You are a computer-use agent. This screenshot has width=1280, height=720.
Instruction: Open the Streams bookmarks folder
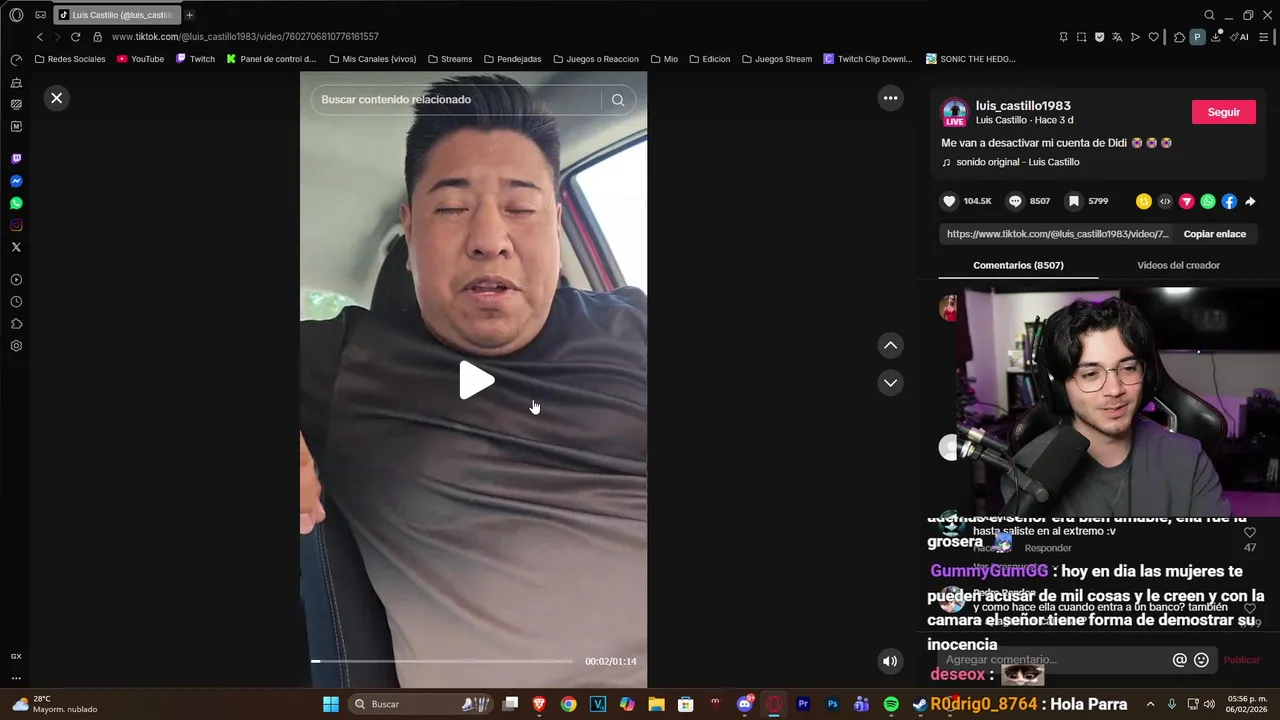(x=450, y=59)
